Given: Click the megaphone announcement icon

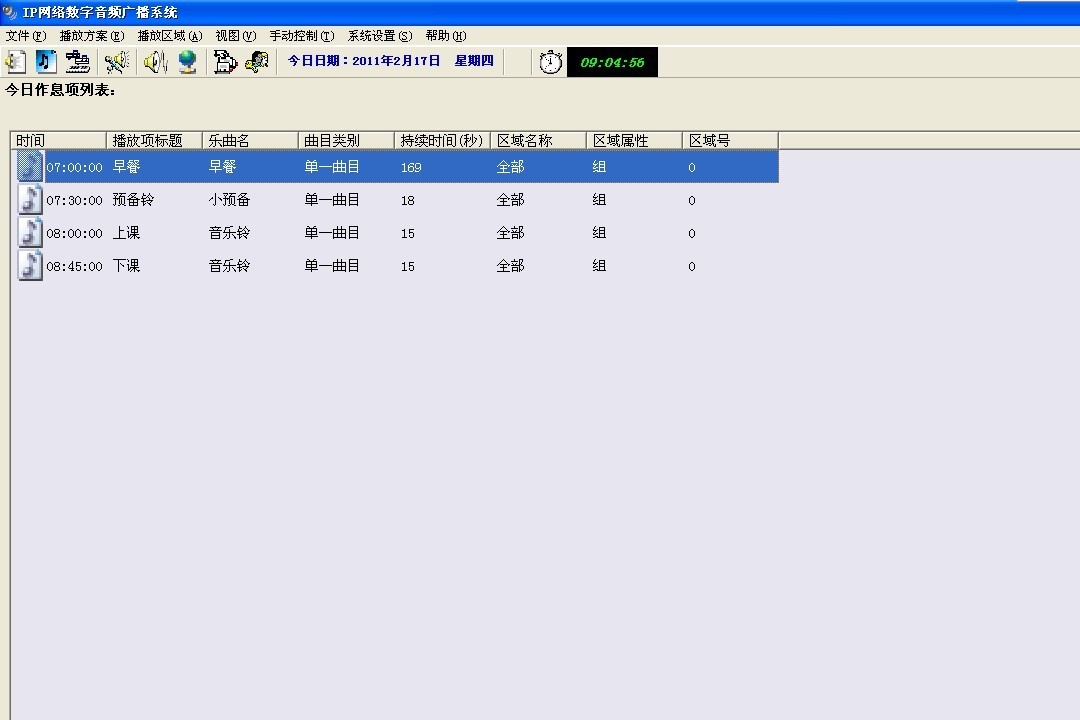Looking at the screenshot, I should click(x=117, y=61).
